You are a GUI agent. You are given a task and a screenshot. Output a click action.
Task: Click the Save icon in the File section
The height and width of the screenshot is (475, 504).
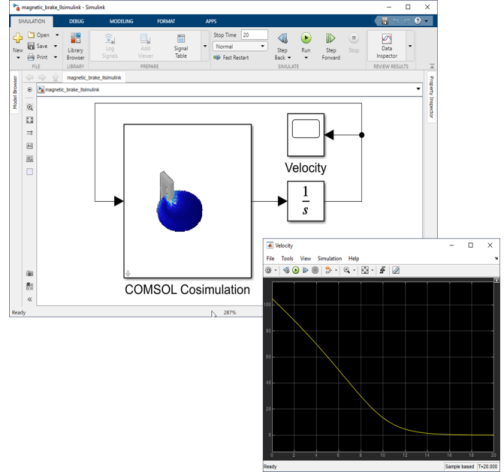click(x=31, y=46)
